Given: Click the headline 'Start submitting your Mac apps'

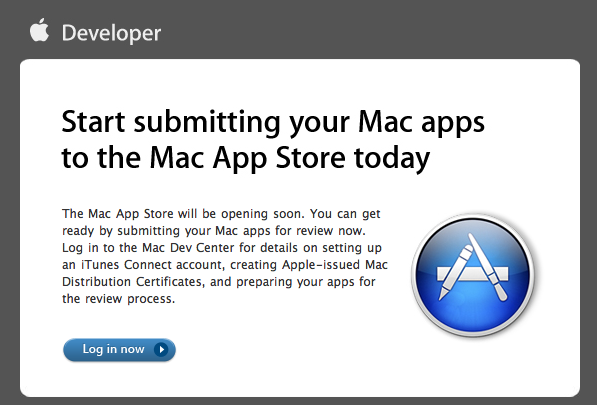Looking at the screenshot, I should [x=273, y=123].
